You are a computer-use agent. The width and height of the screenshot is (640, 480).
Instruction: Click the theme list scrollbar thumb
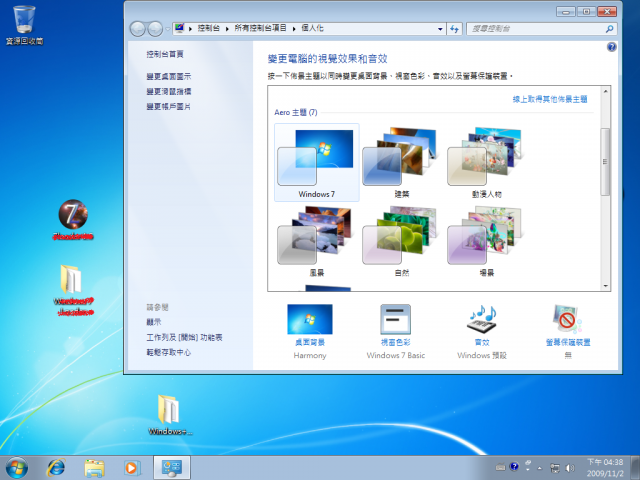click(x=605, y=162)
